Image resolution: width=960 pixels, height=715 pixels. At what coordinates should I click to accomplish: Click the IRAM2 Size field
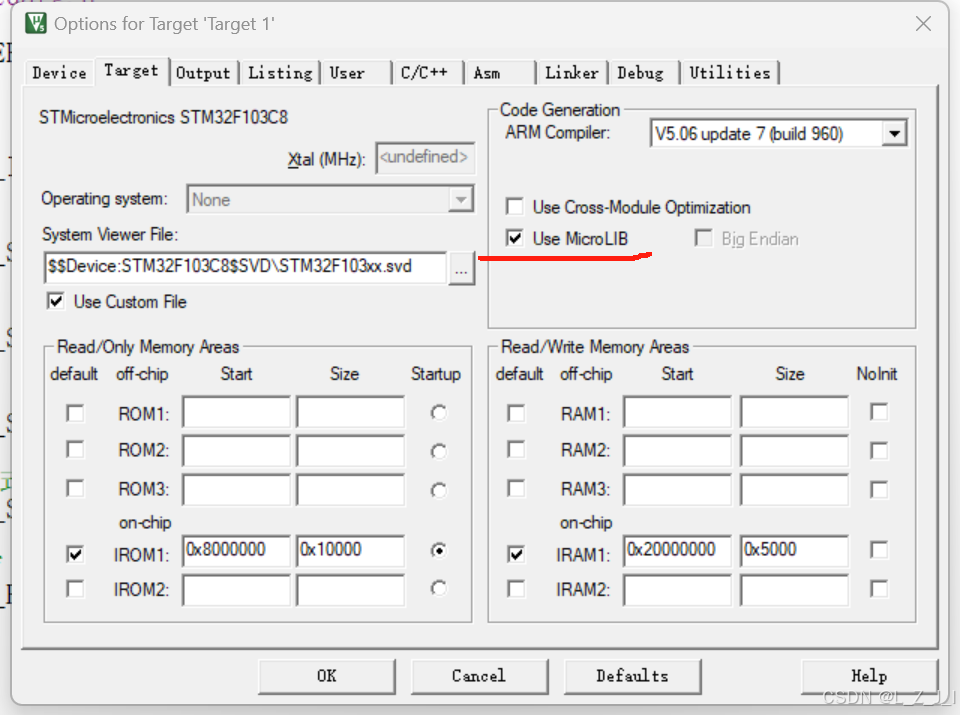coord(794,590)
